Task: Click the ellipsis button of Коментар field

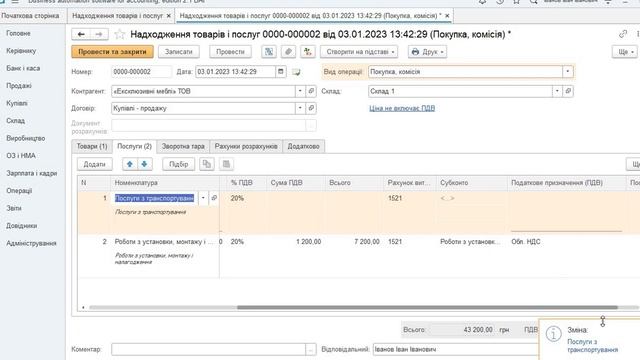Action: coord(311,349)
